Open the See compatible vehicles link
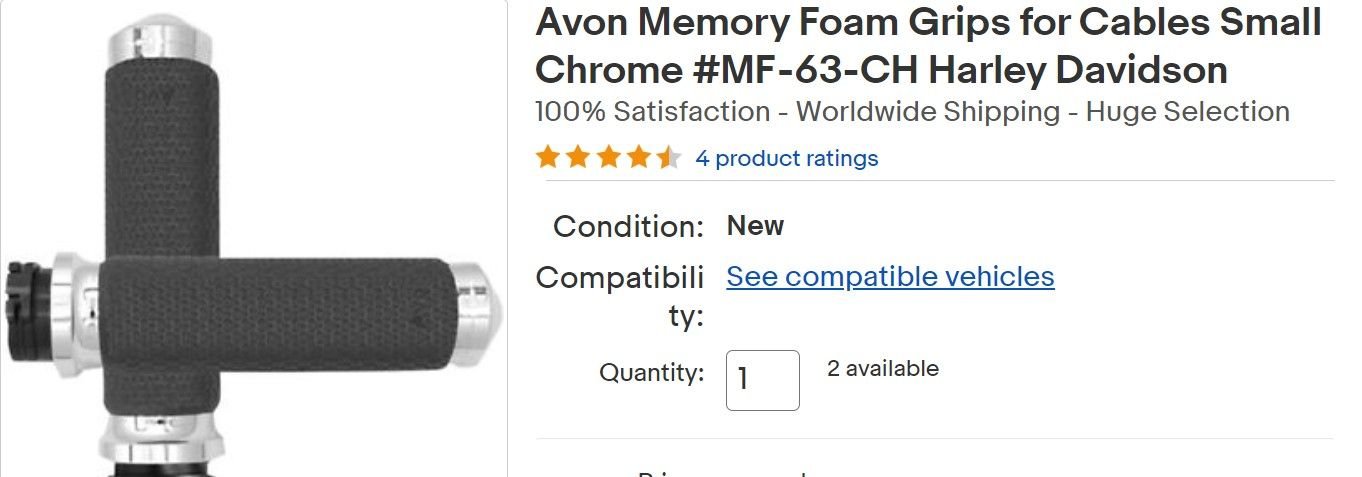The image size is (1362, 477). [x=890, y=276]
